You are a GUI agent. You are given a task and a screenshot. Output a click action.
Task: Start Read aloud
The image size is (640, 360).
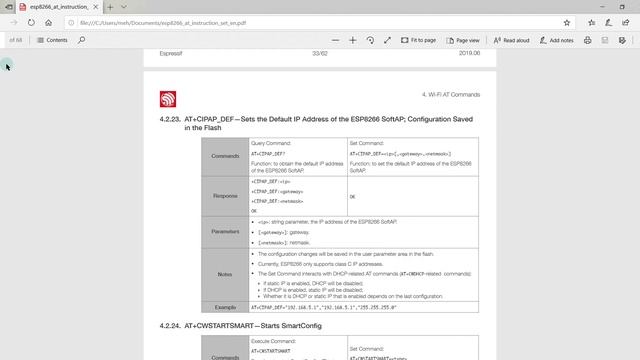(x=511, y=40)
